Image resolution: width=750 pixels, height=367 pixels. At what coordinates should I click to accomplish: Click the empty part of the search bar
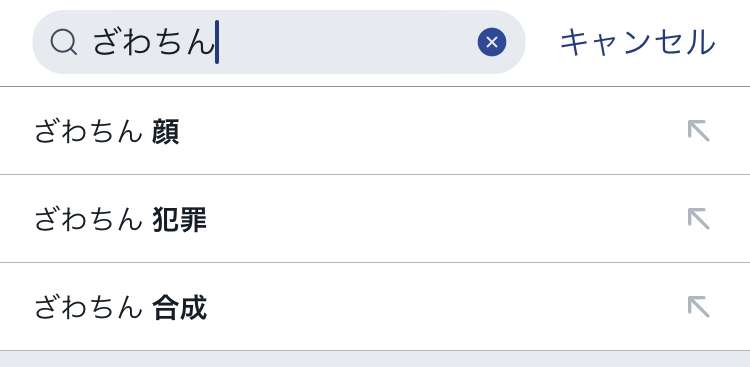[x=347, y=43]
